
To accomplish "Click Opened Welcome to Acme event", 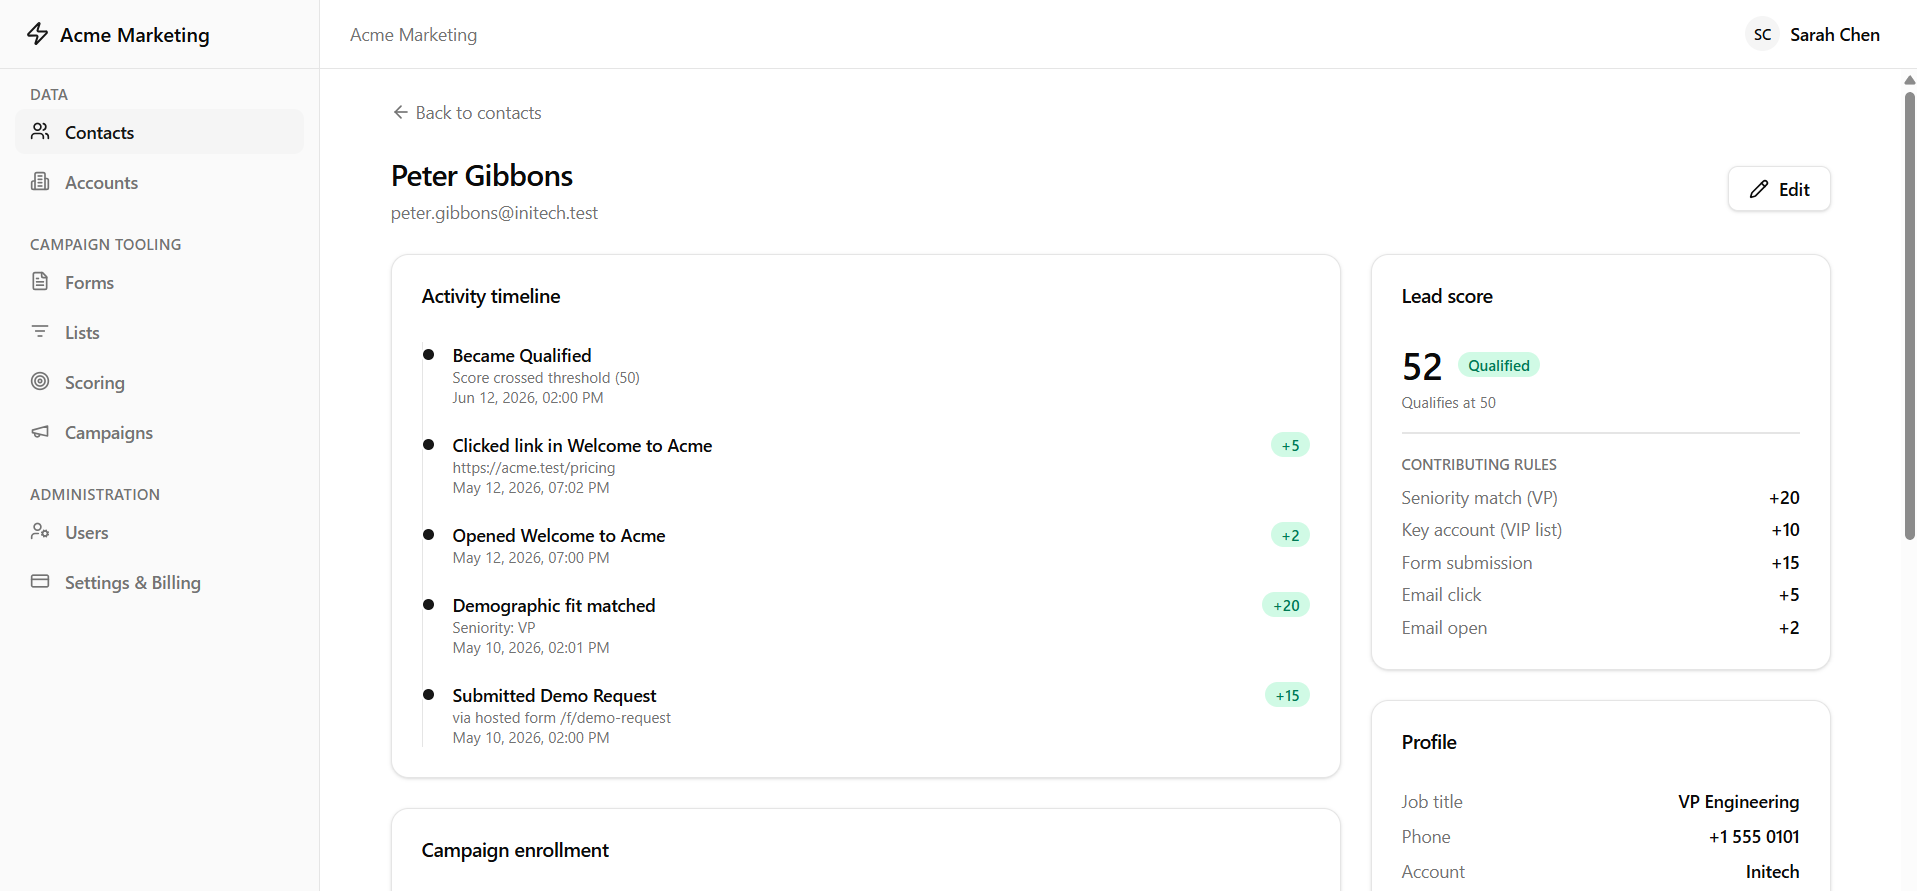I will [x=558, y=535].
